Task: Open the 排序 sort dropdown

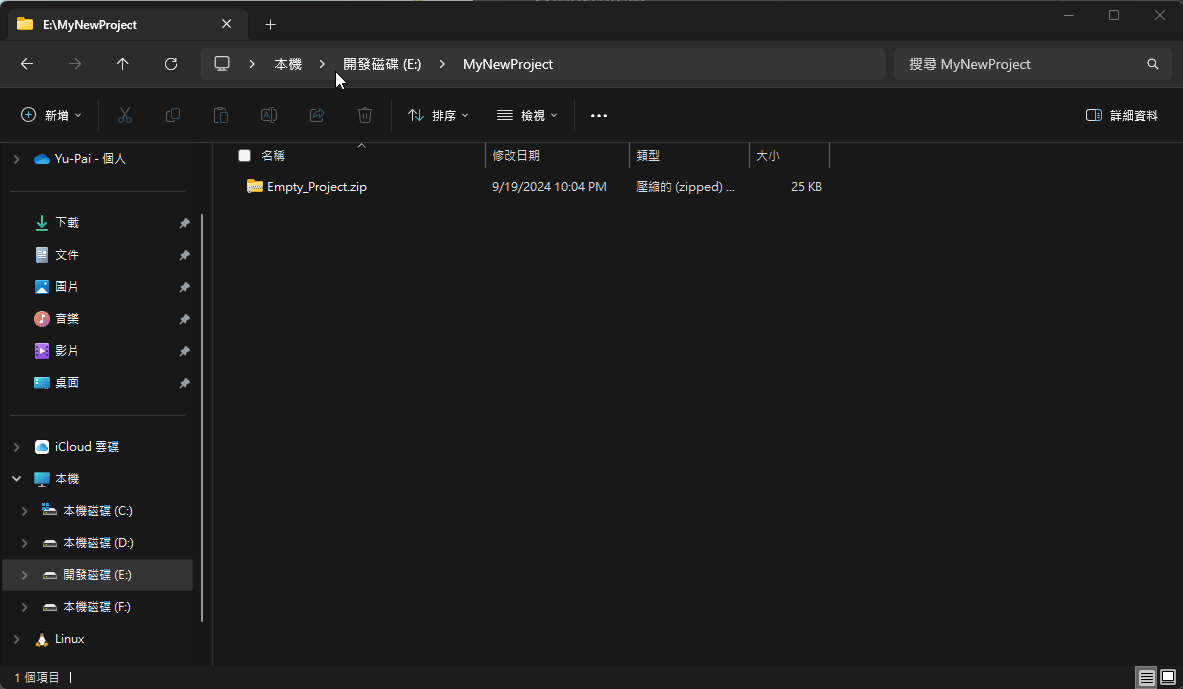Action: pyautogui.click(x=437, y=115)
